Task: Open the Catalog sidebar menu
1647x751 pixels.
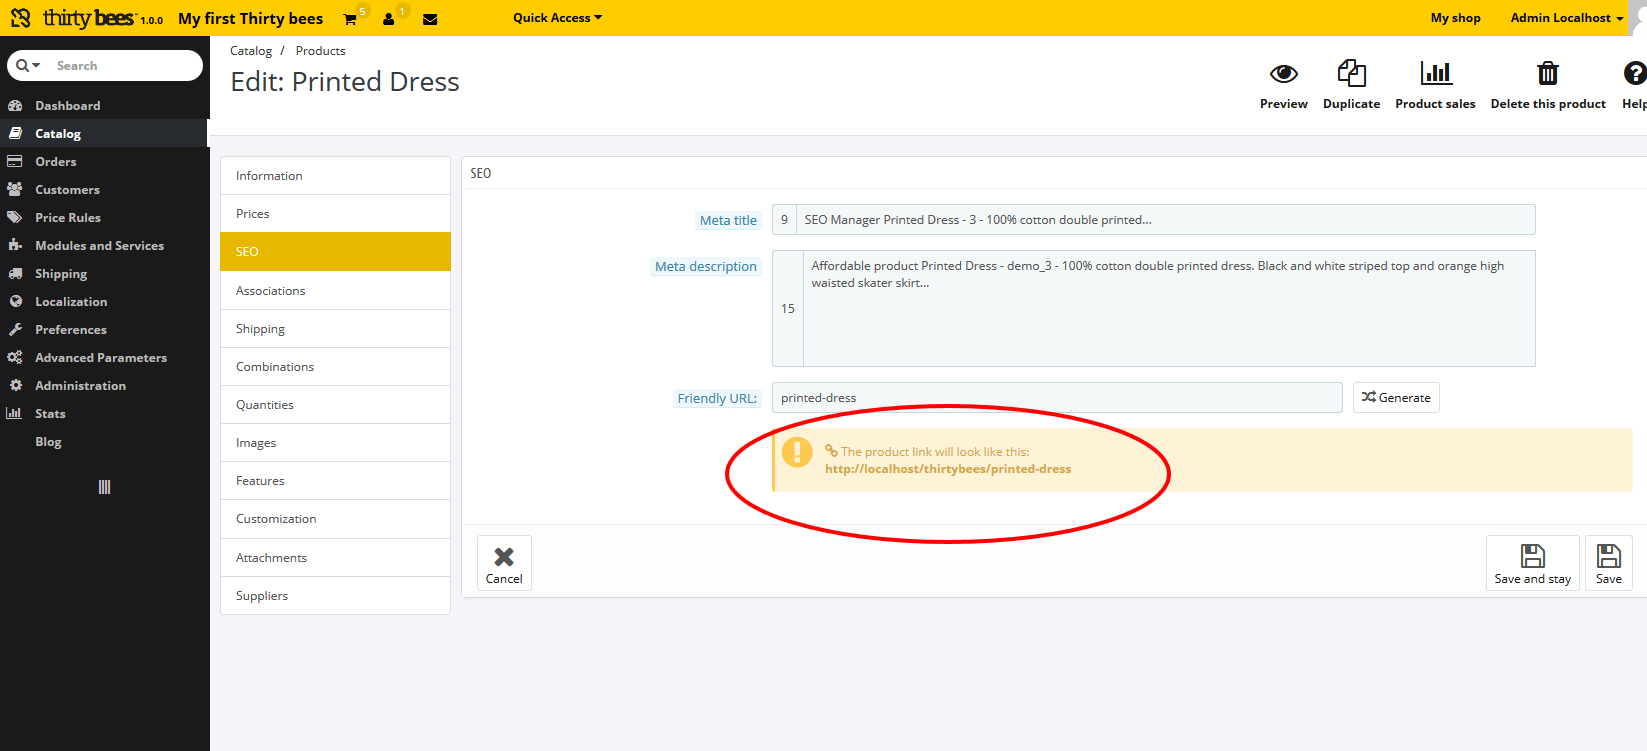Action: pyautogui.click(x=104, y=133)
